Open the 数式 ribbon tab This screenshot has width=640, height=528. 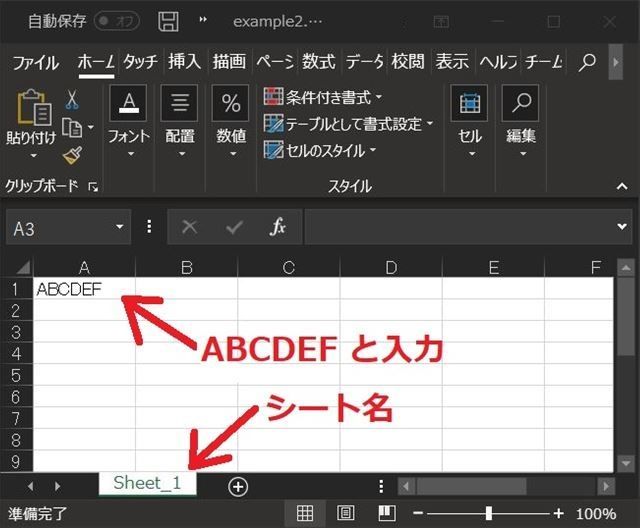tap(318, 62)
